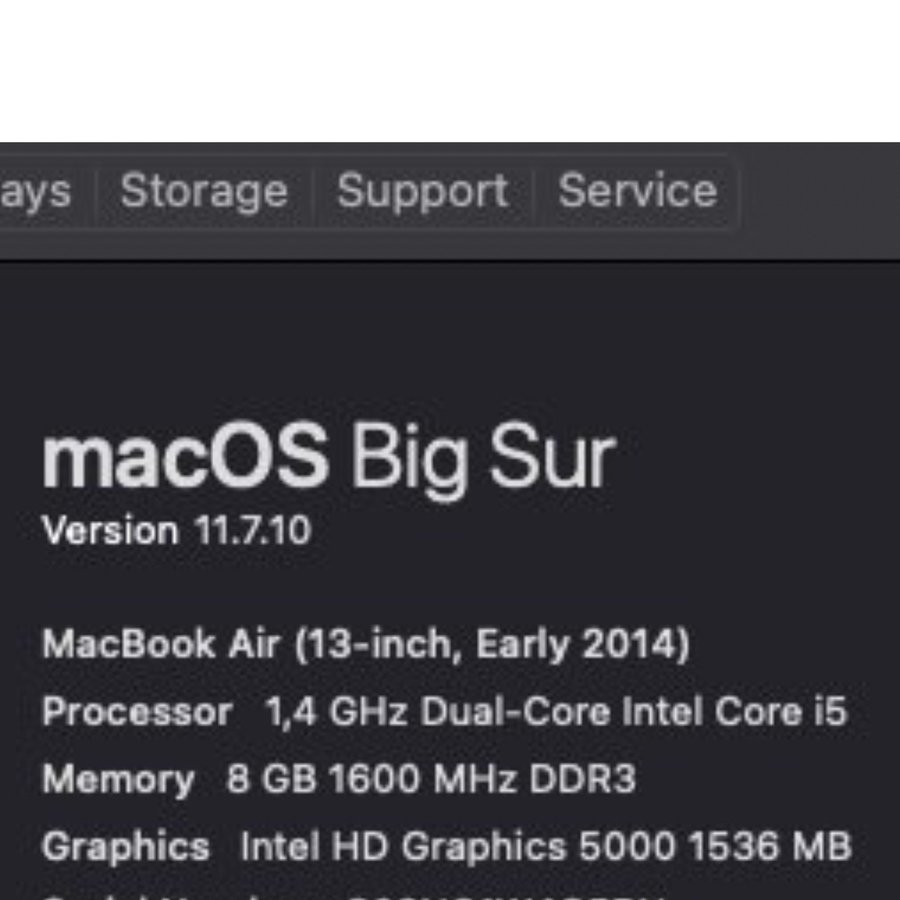Viewport: 900px width, 900px height.
Task: Select the Service tab
Action: point(637,191)
